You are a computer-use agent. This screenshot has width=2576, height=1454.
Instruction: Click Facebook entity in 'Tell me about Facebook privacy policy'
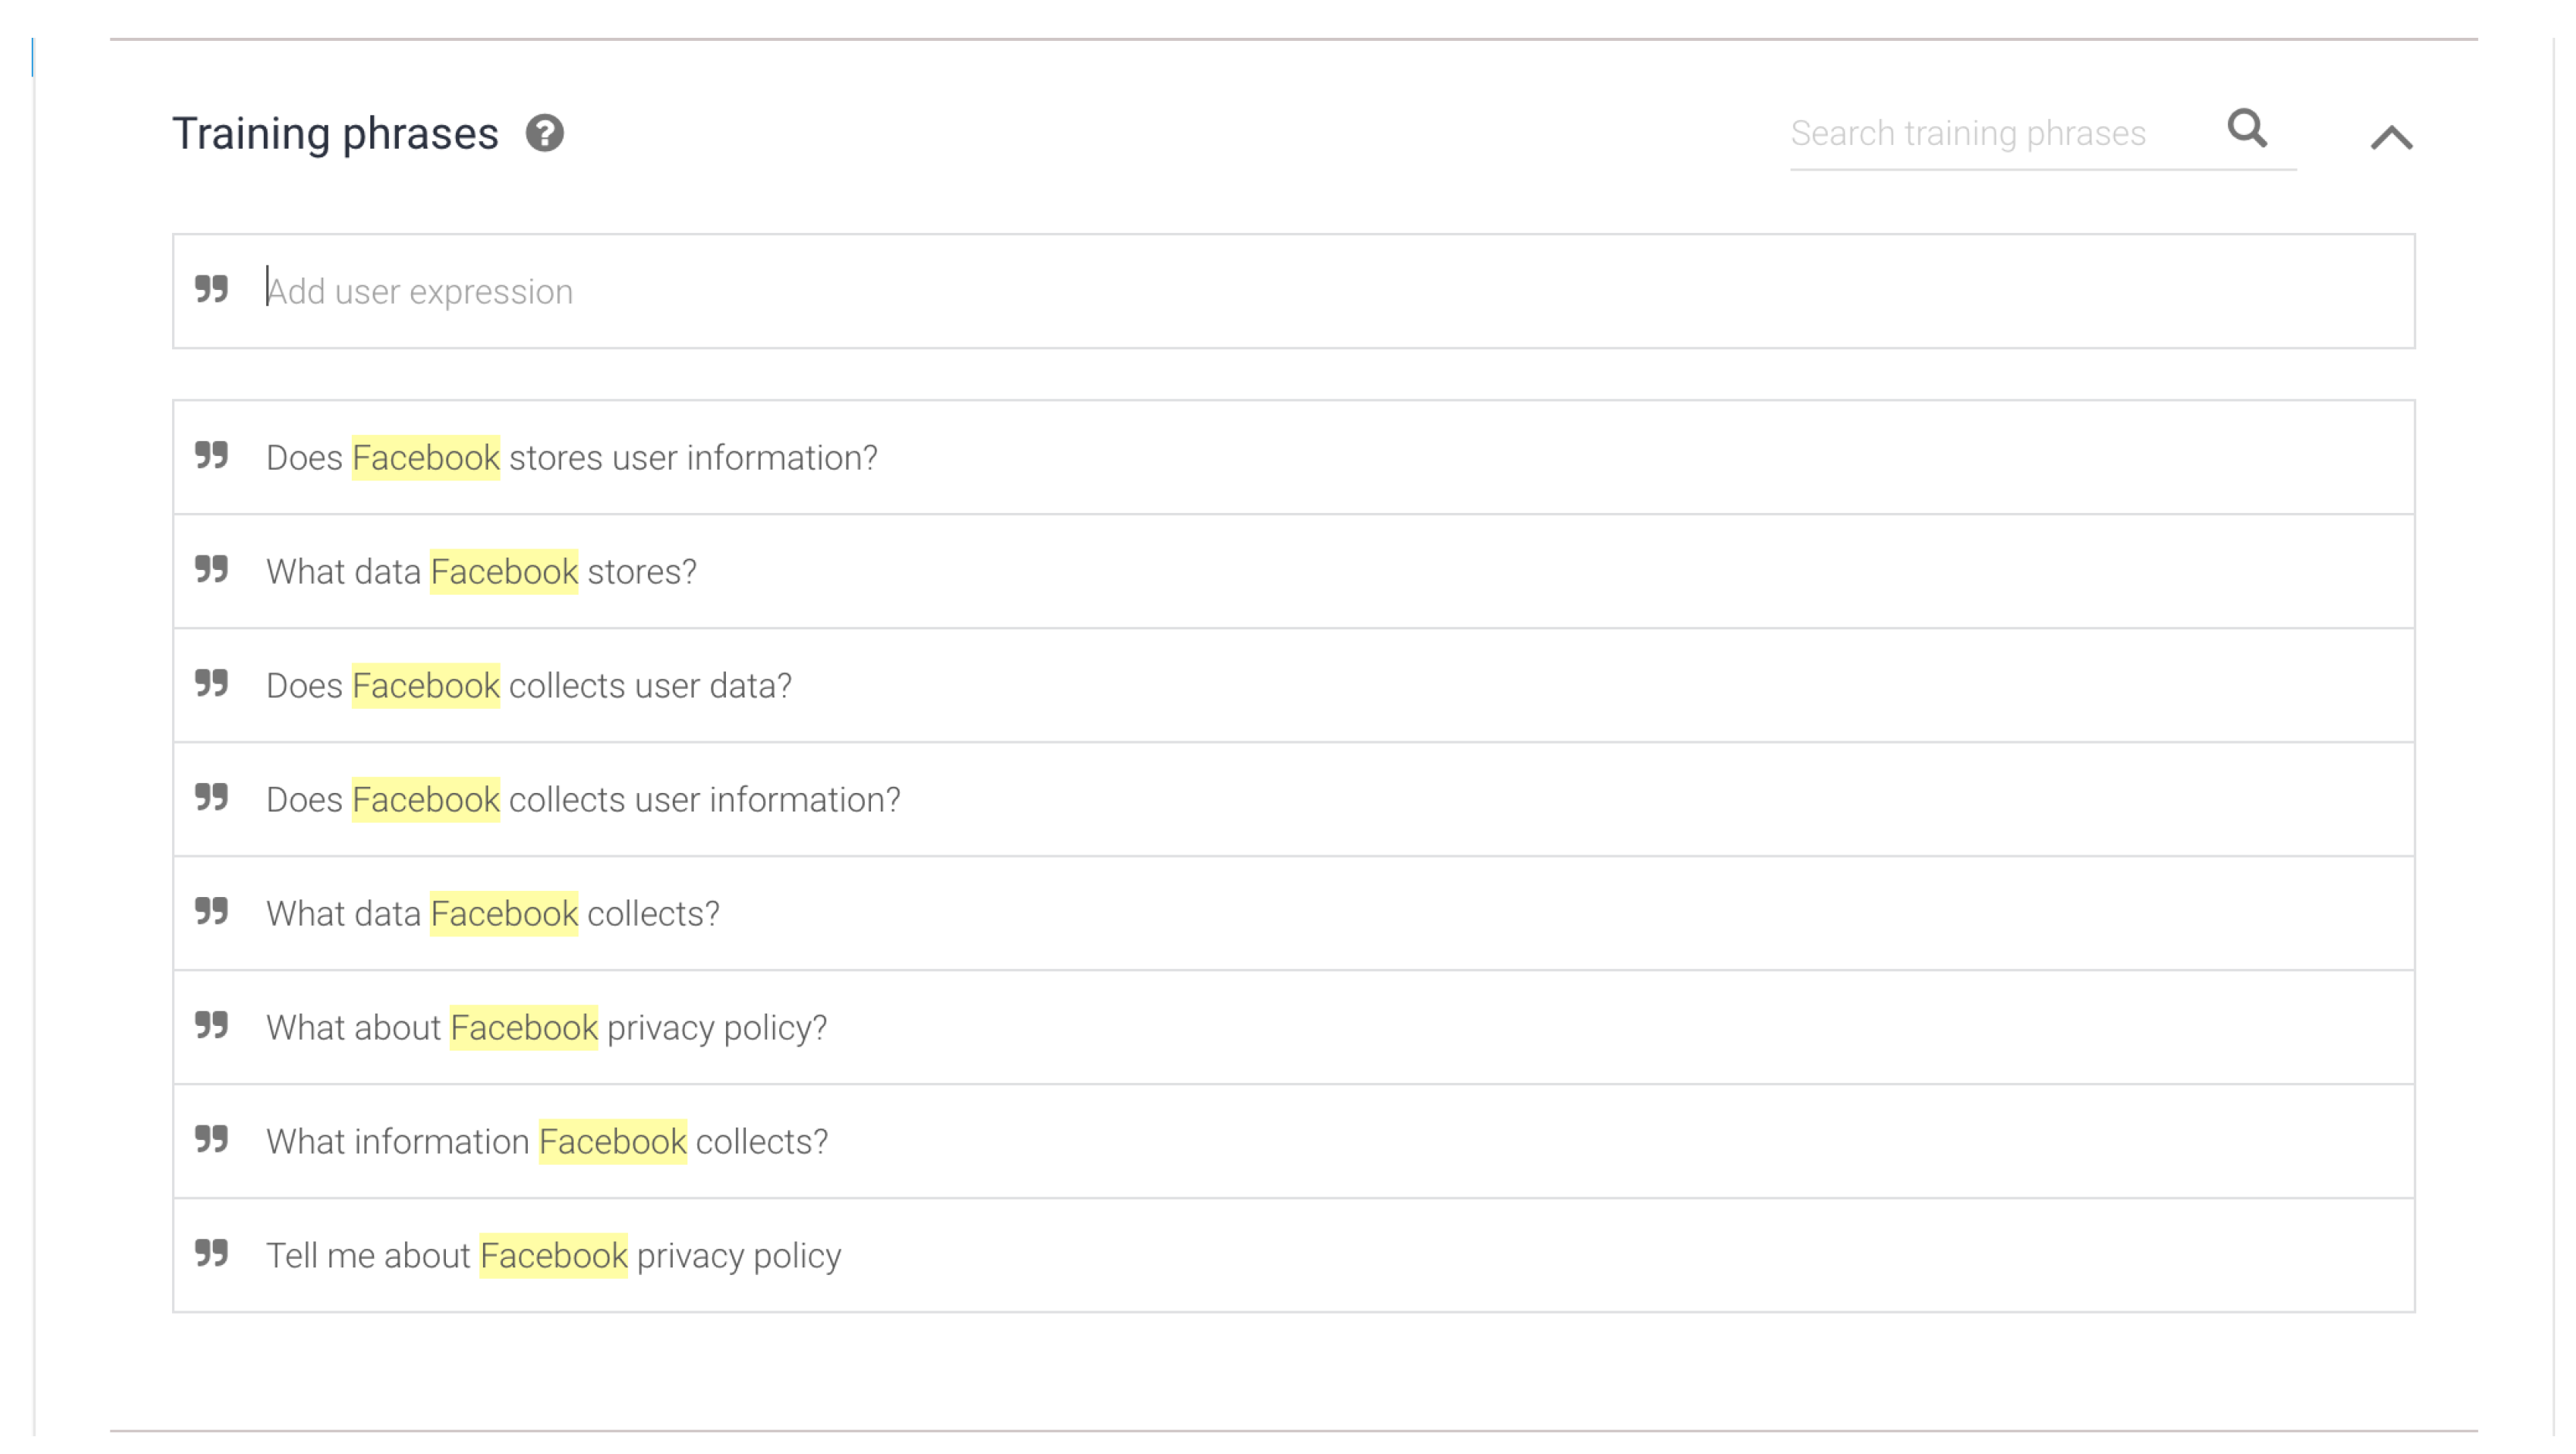coord(553,1256)
